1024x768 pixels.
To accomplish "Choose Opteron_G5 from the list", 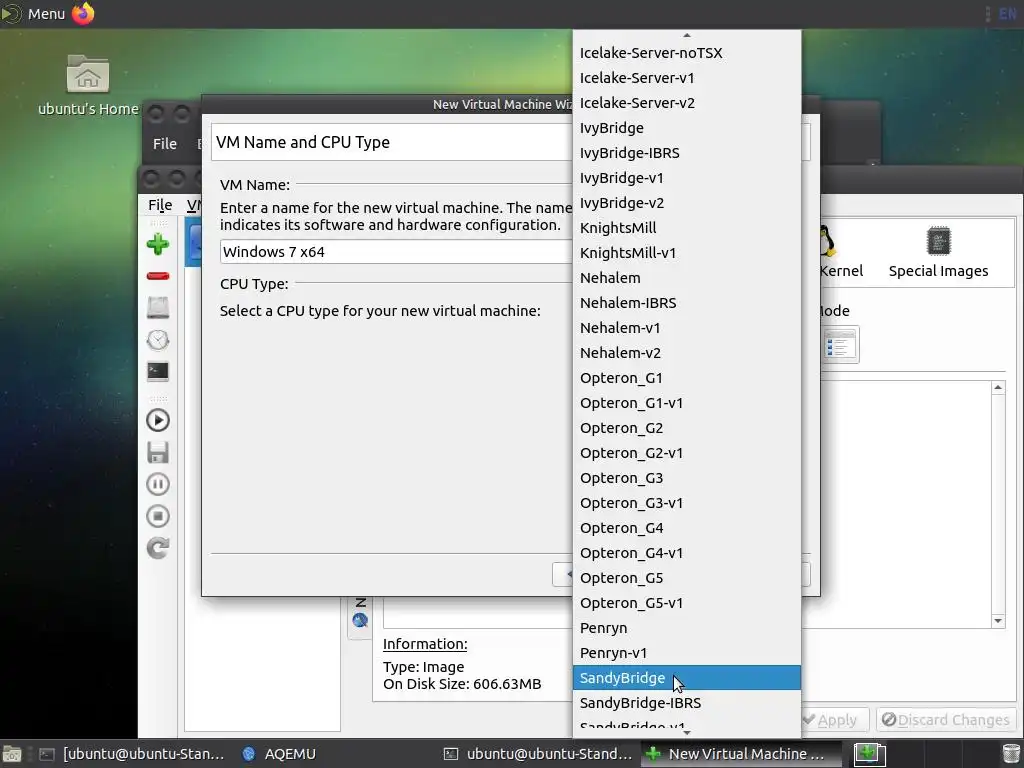I will [x=686, y=578].
